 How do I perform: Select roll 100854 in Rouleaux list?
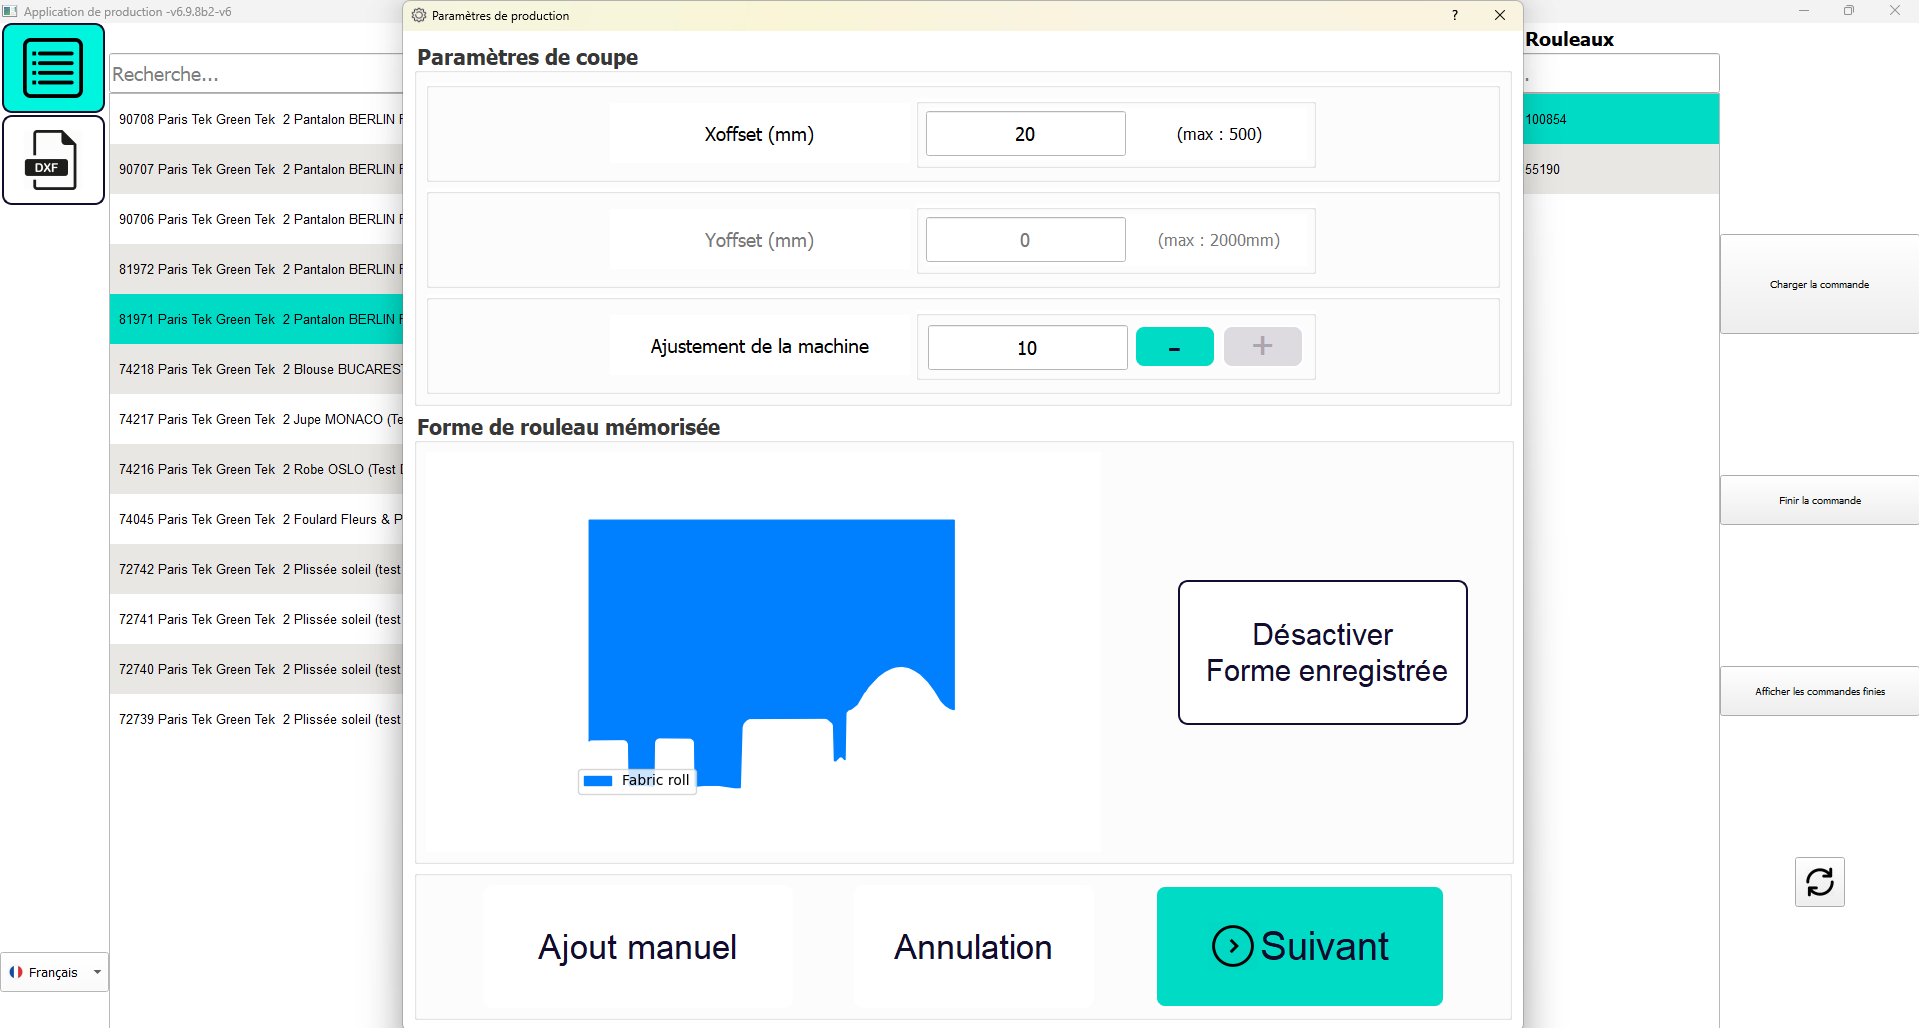click(1620, 119)
